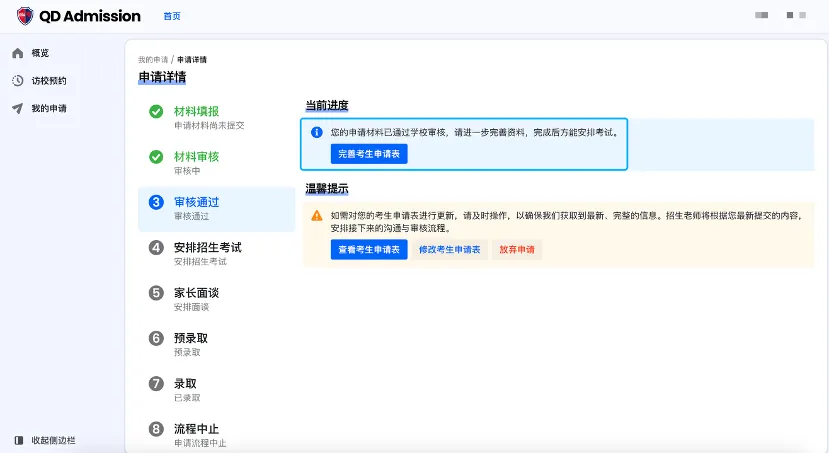Open 访校预约 in the sidebar menu
The width and height of the screenshot is (830, 454).
tap(49, 81)
